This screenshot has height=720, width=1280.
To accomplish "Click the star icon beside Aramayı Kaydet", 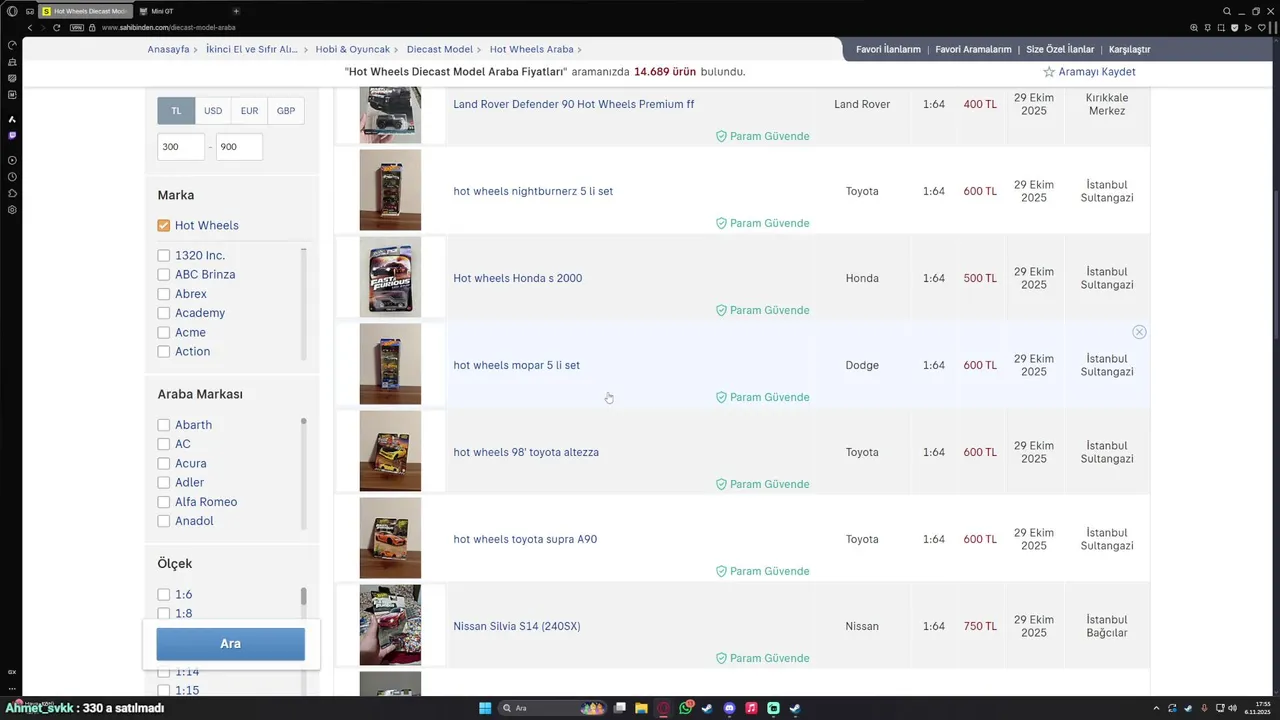I will click(1049, 72).
